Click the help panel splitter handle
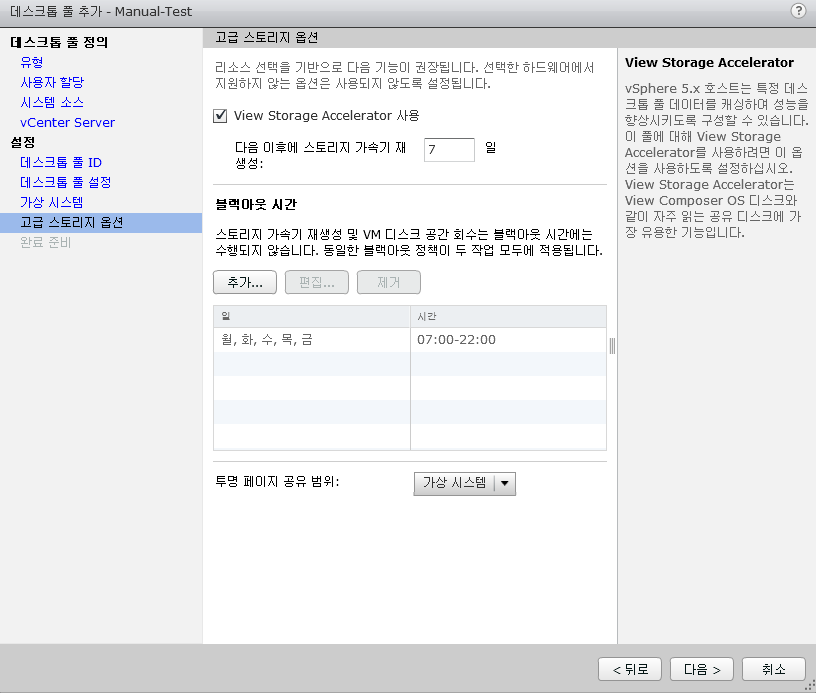The height and width of the screenshot is (693, 816). point(612,346)
